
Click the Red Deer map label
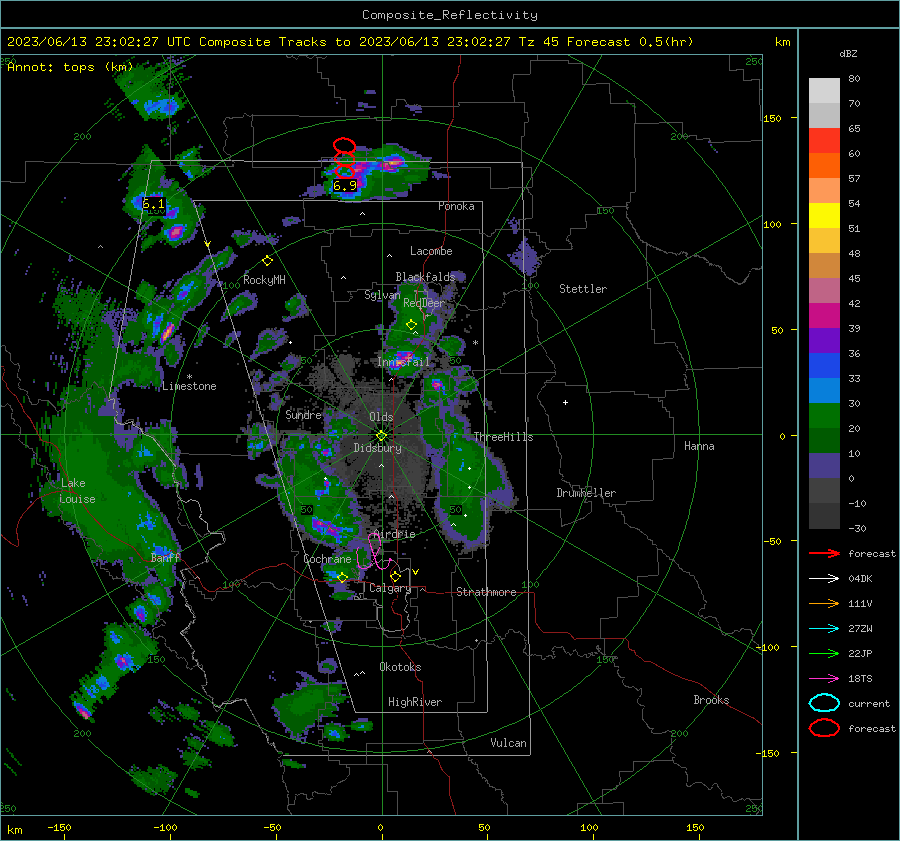(x=424, y=303)
